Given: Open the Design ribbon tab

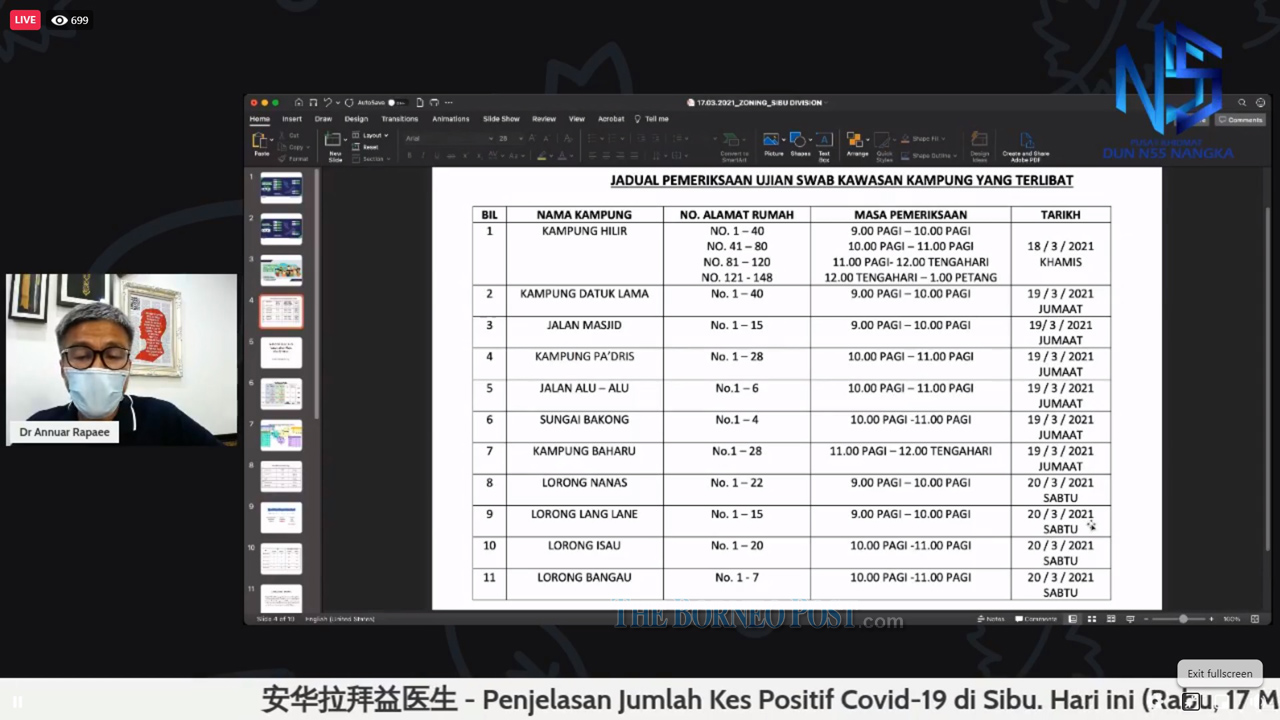Looking at the screenshot, I should click(x=356, y=119).
